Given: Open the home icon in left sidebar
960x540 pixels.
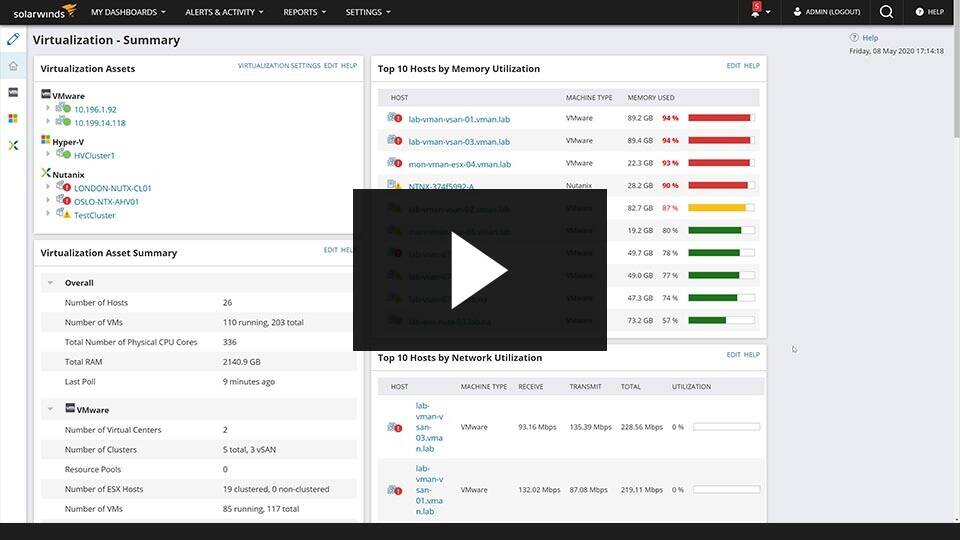Looking at the screenshot, I should 13,66.
